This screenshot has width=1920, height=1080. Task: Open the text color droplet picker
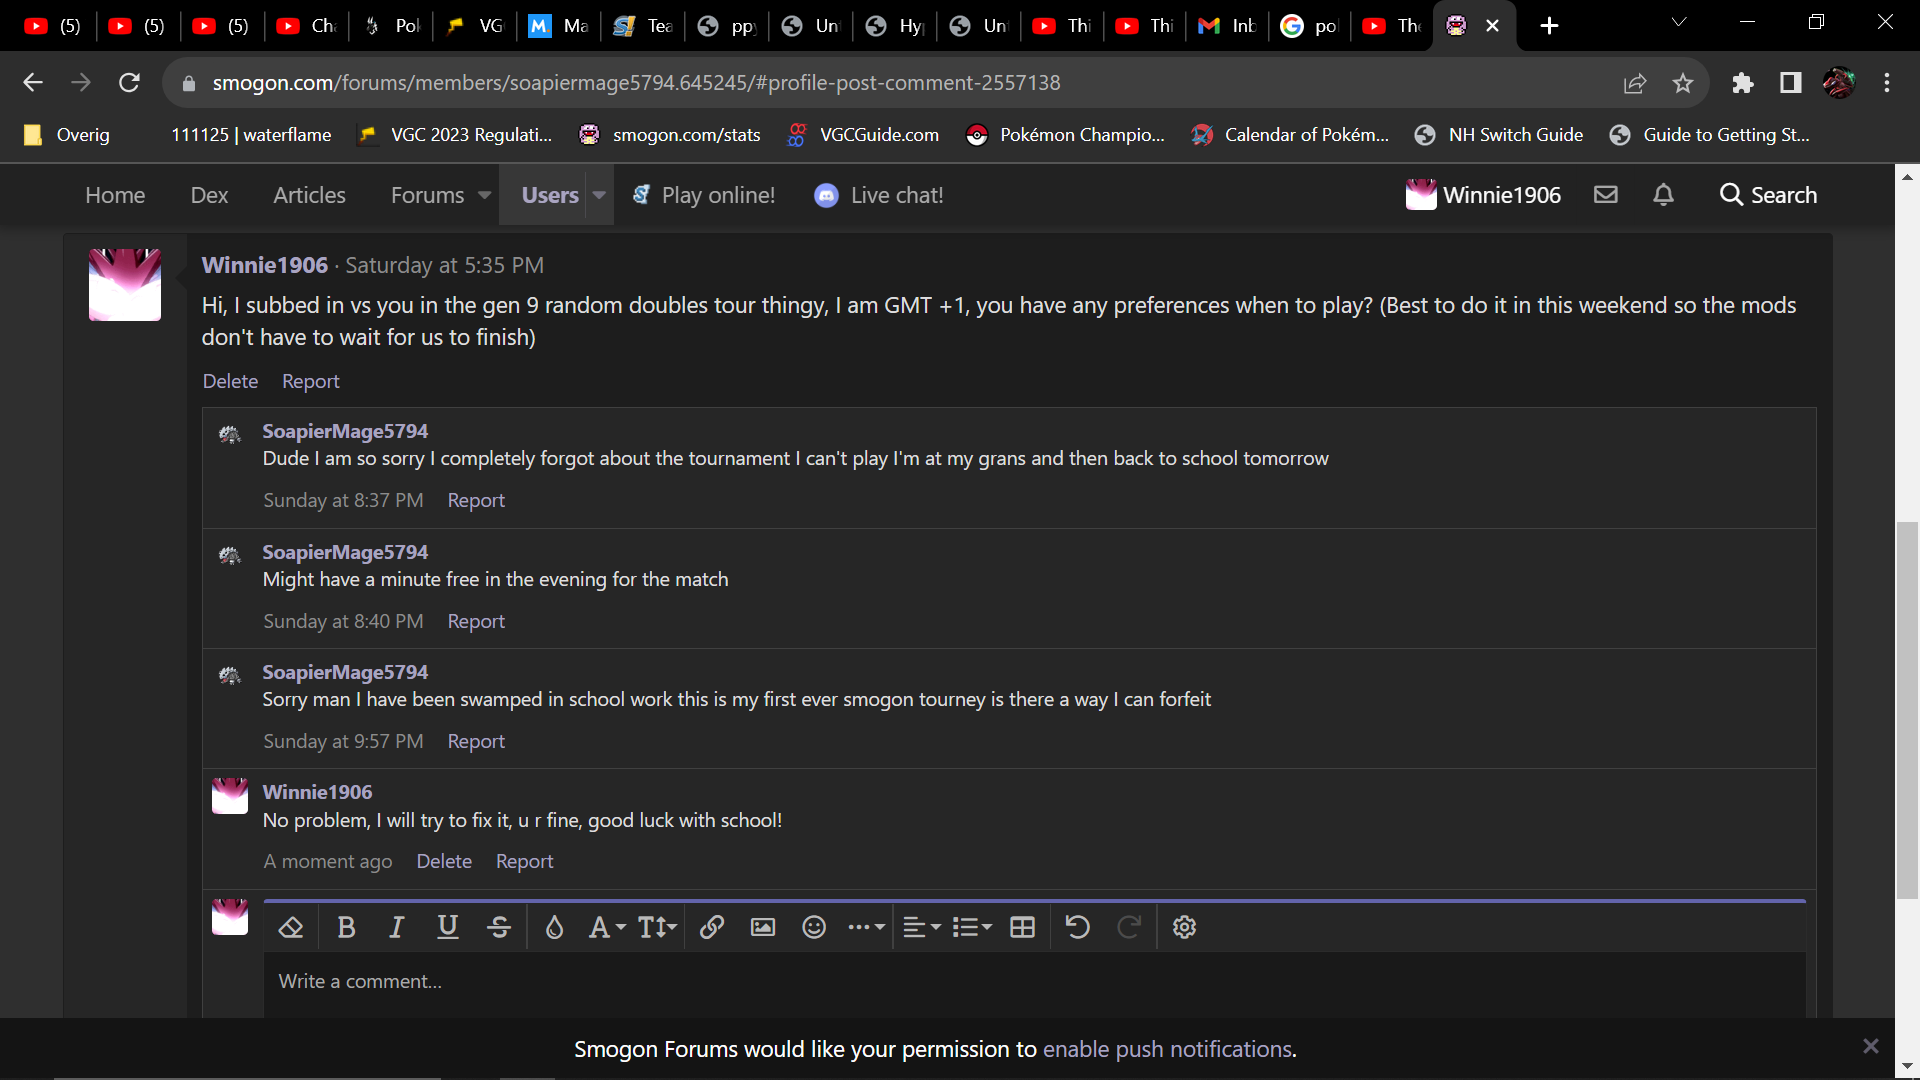tap(554, 927)
